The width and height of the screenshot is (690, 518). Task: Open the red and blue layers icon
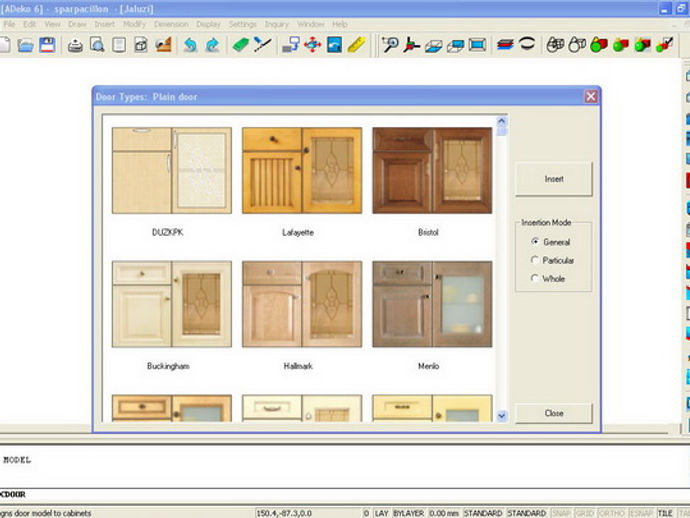tap(505, 45)
